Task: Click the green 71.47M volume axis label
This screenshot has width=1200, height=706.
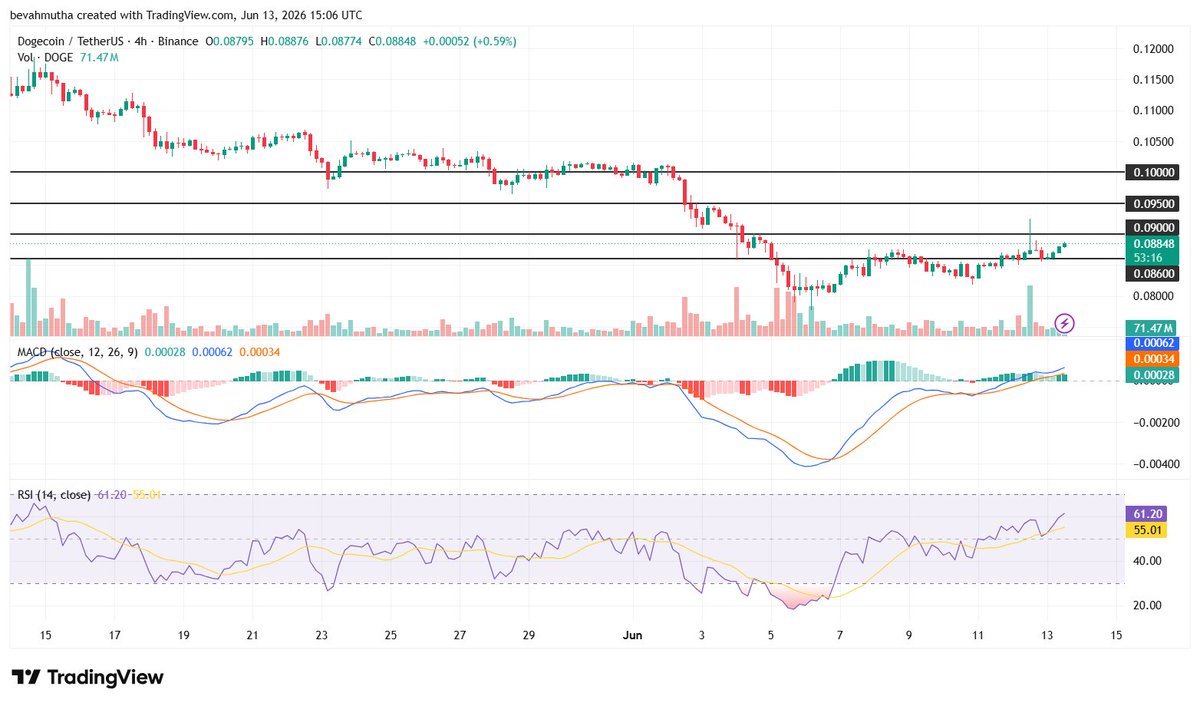Action: click(1153, 328)
